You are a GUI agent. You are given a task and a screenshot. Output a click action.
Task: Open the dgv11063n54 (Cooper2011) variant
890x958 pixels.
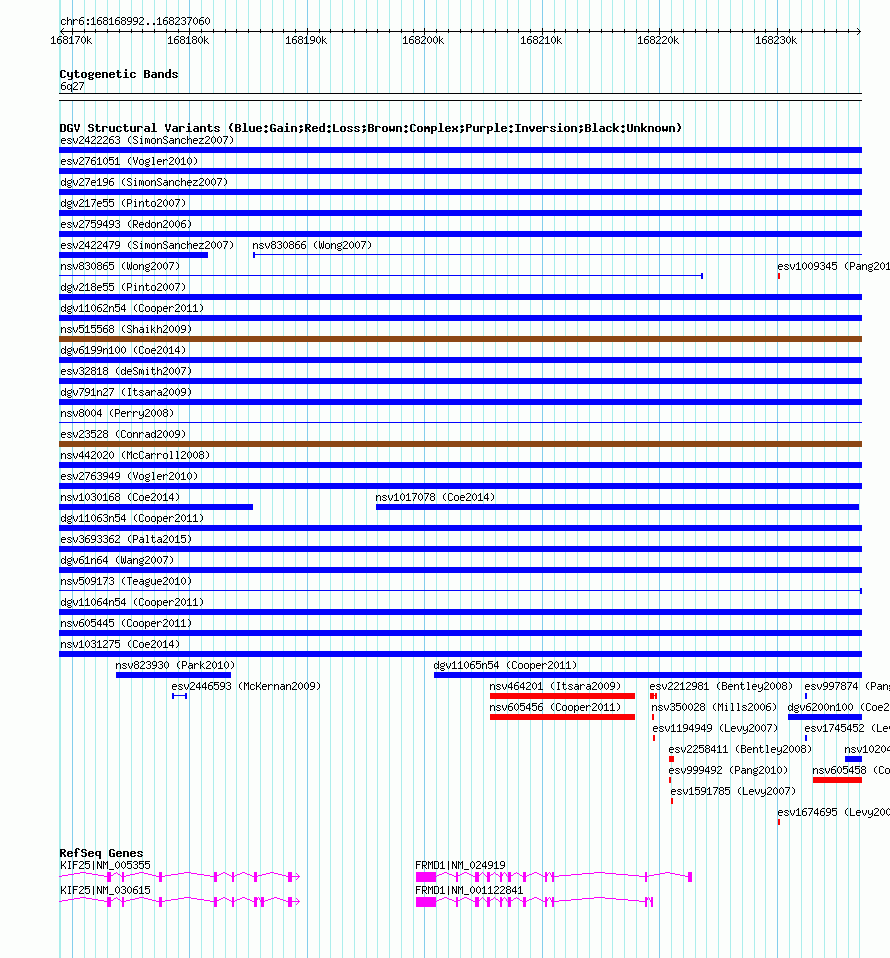tap(132, 518)
